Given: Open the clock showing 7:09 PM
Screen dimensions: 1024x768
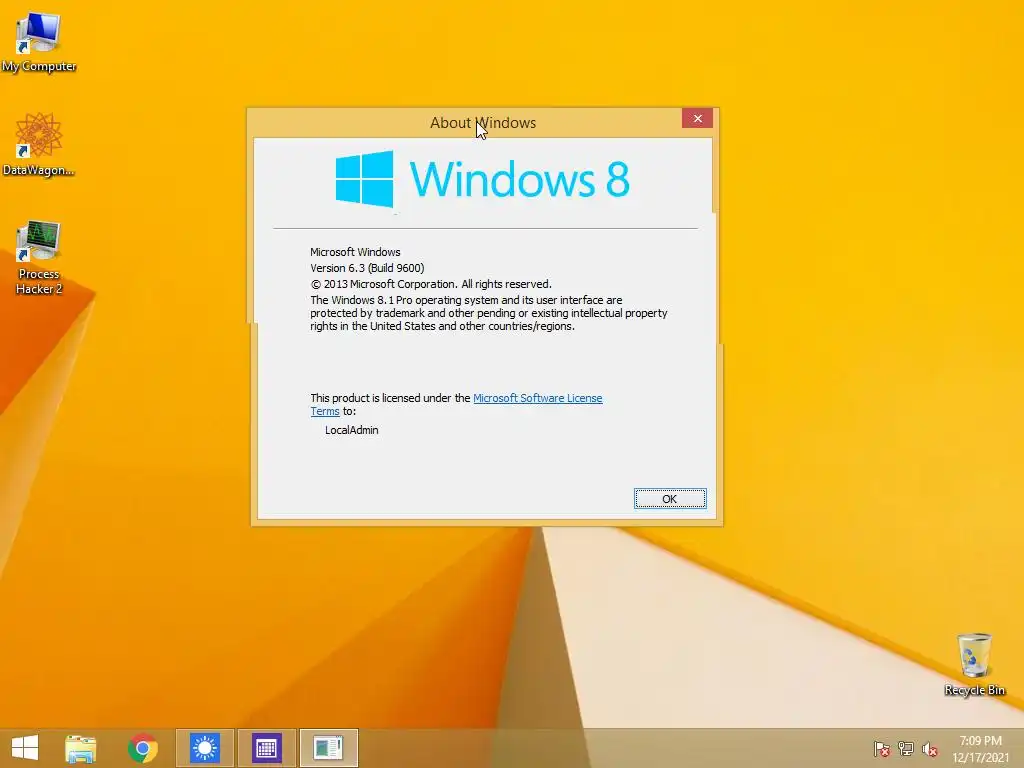Looking at the screenshot, I should [x=980, y=749].
